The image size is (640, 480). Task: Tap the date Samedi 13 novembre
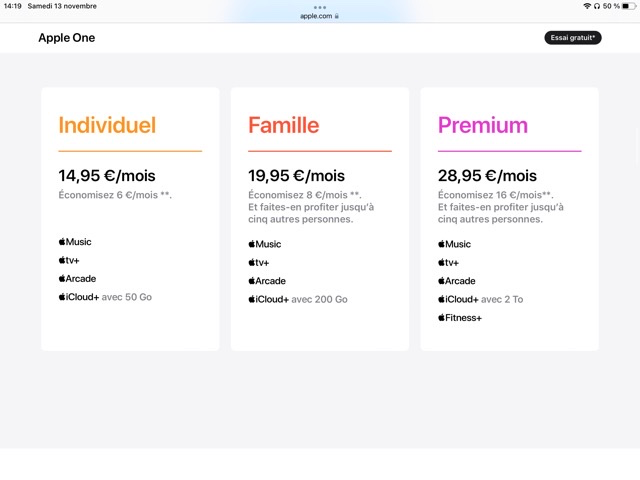(x=62, y=6)
